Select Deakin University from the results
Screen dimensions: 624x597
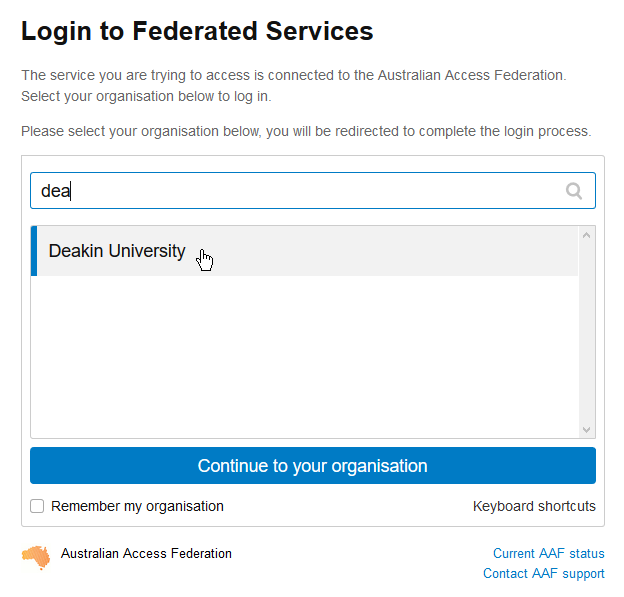304,251
